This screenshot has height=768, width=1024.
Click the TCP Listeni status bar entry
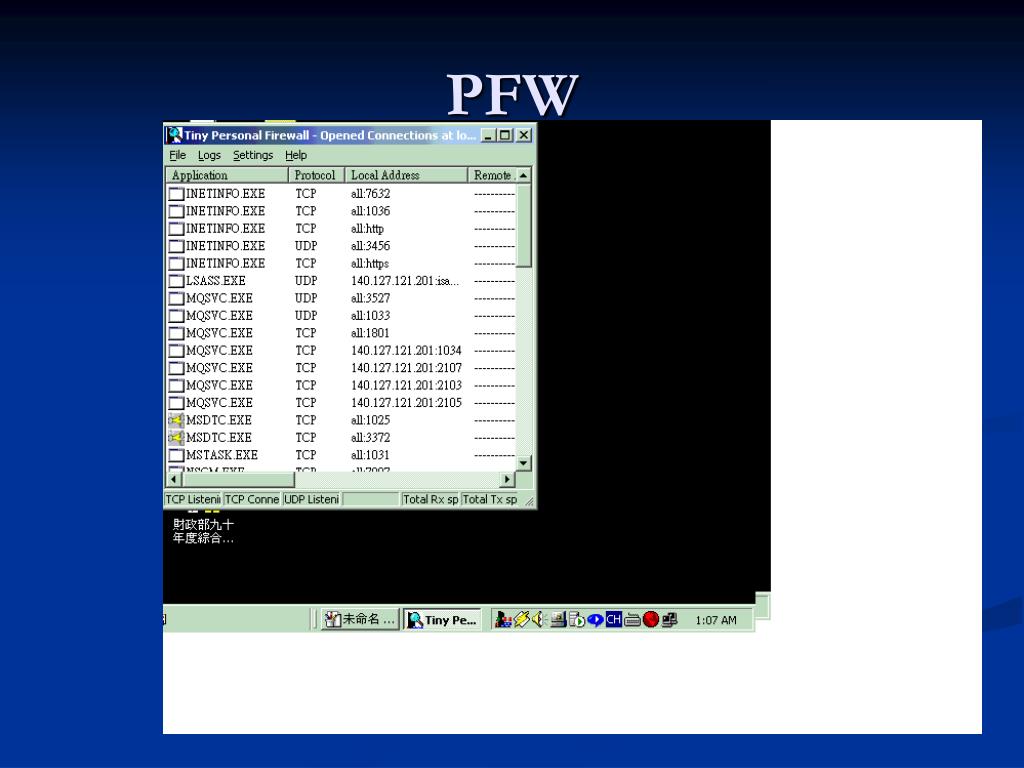point(193,500)
